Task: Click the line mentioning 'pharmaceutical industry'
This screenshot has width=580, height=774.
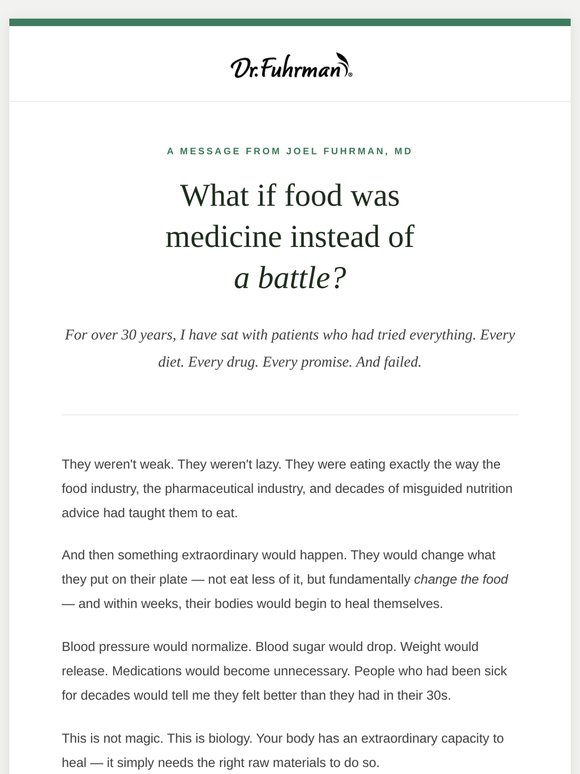Action: coord(287,489)
